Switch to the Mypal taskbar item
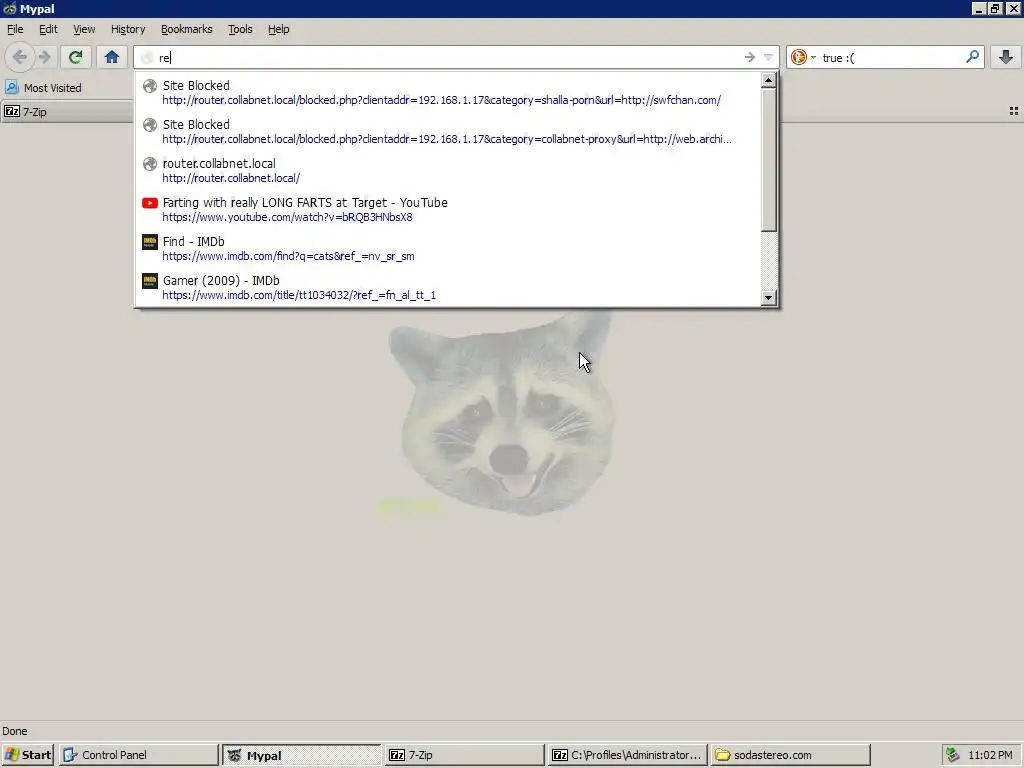 [302, 755]
